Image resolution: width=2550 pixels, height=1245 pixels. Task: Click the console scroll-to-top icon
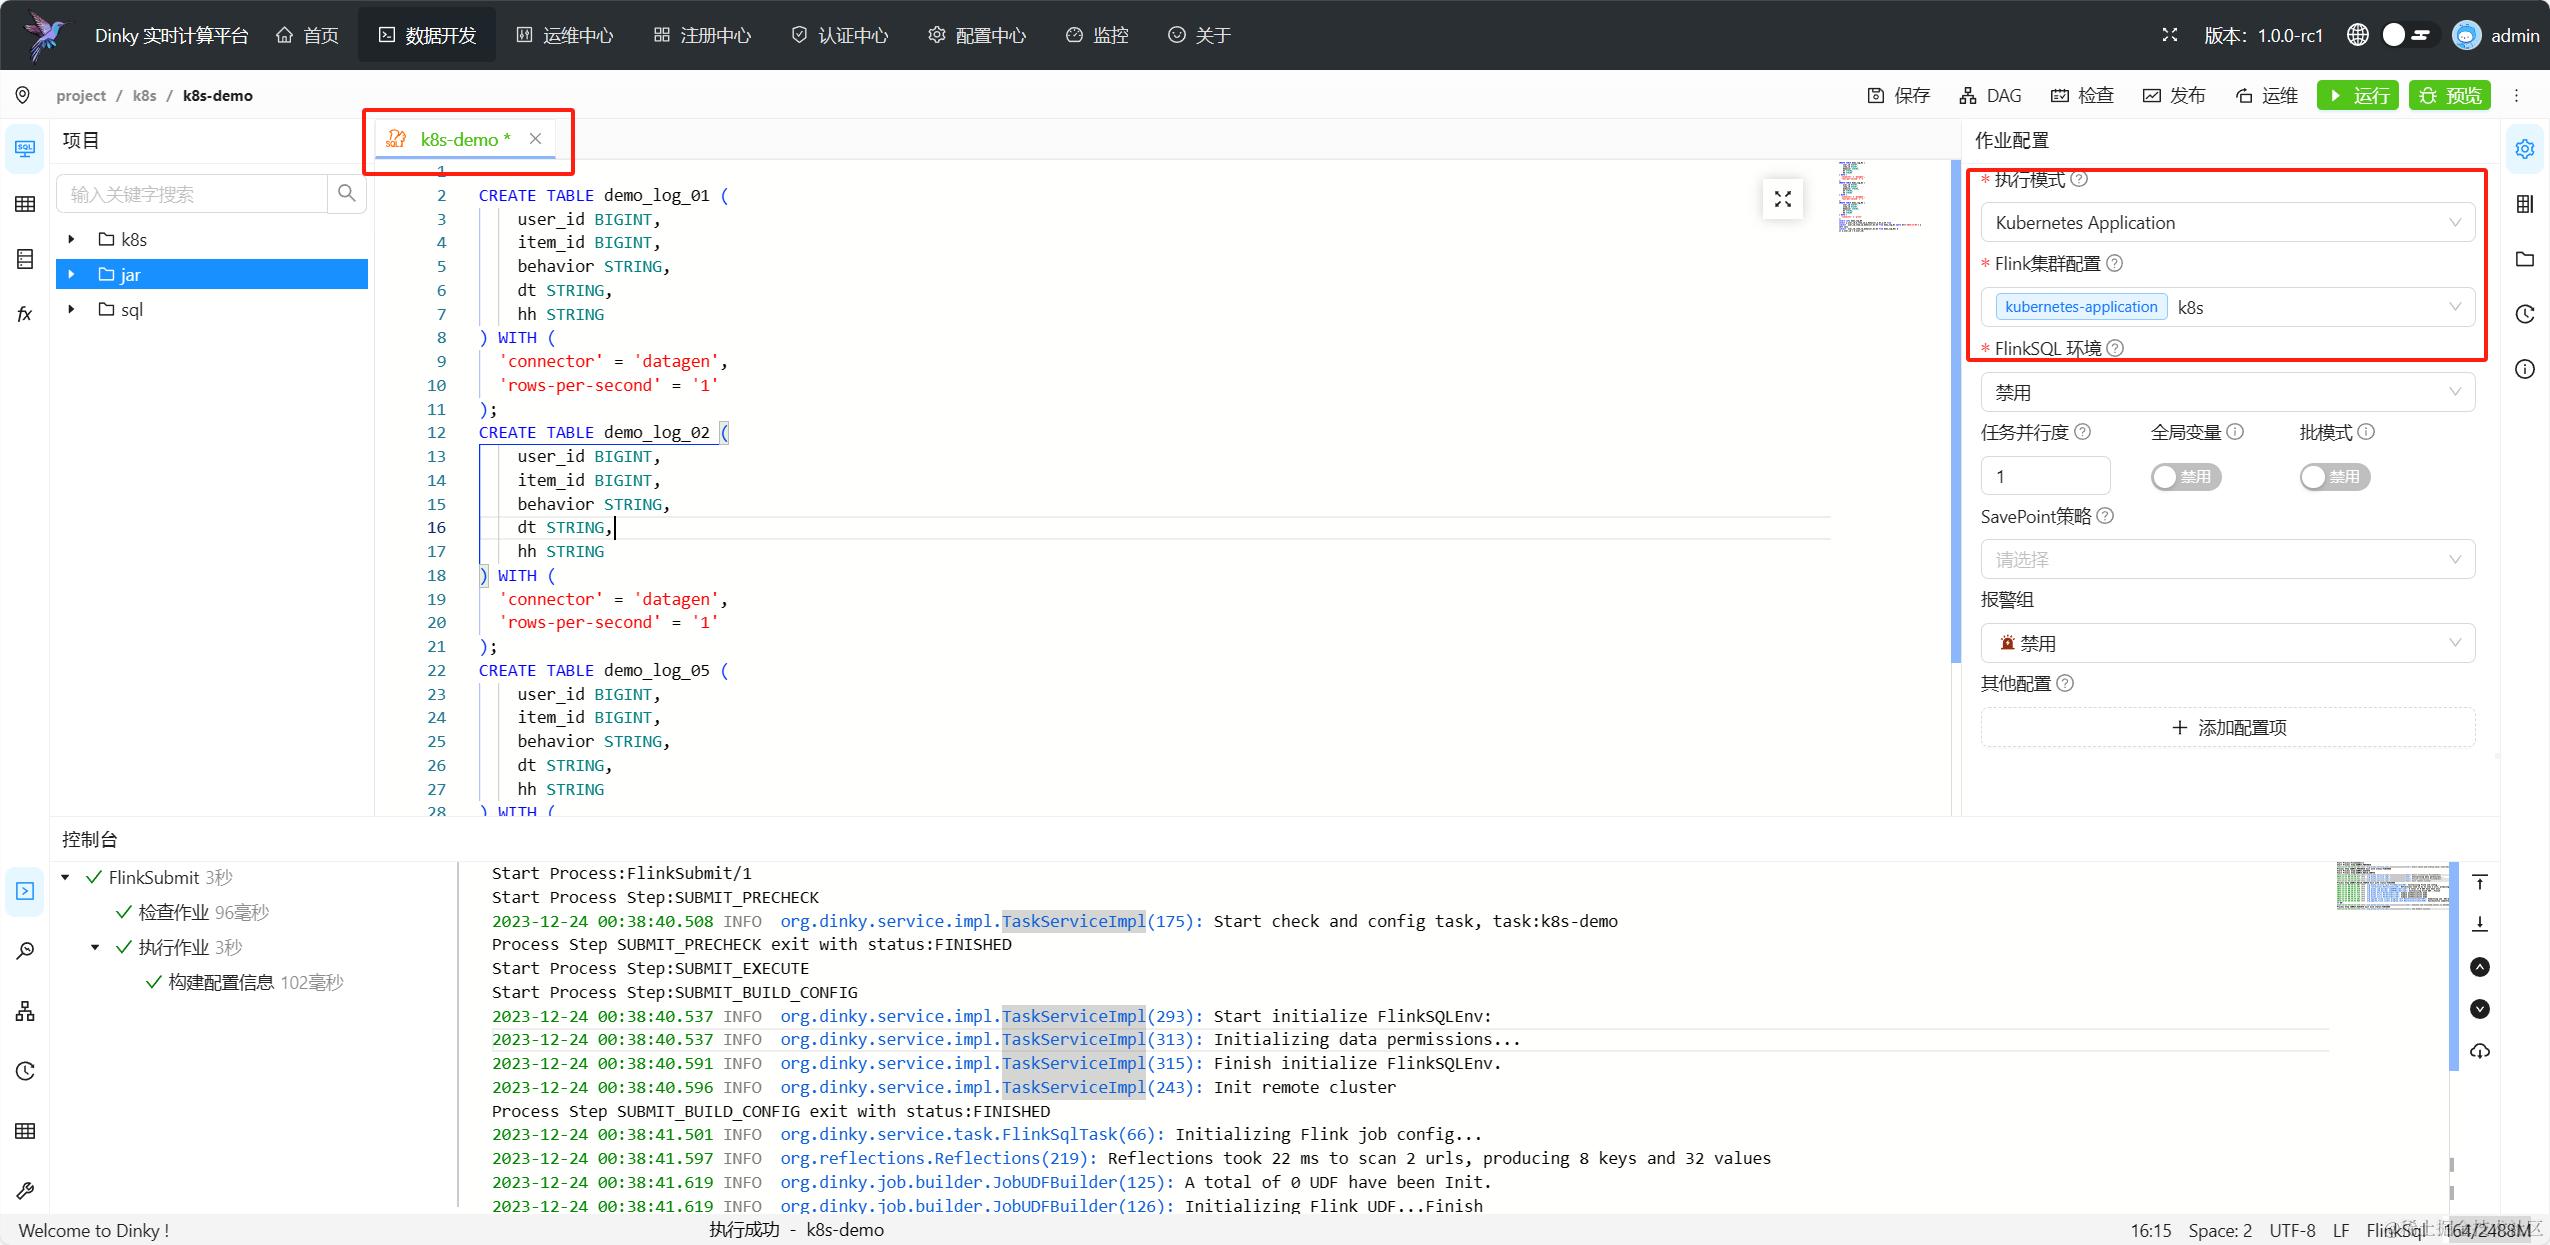2480,882
